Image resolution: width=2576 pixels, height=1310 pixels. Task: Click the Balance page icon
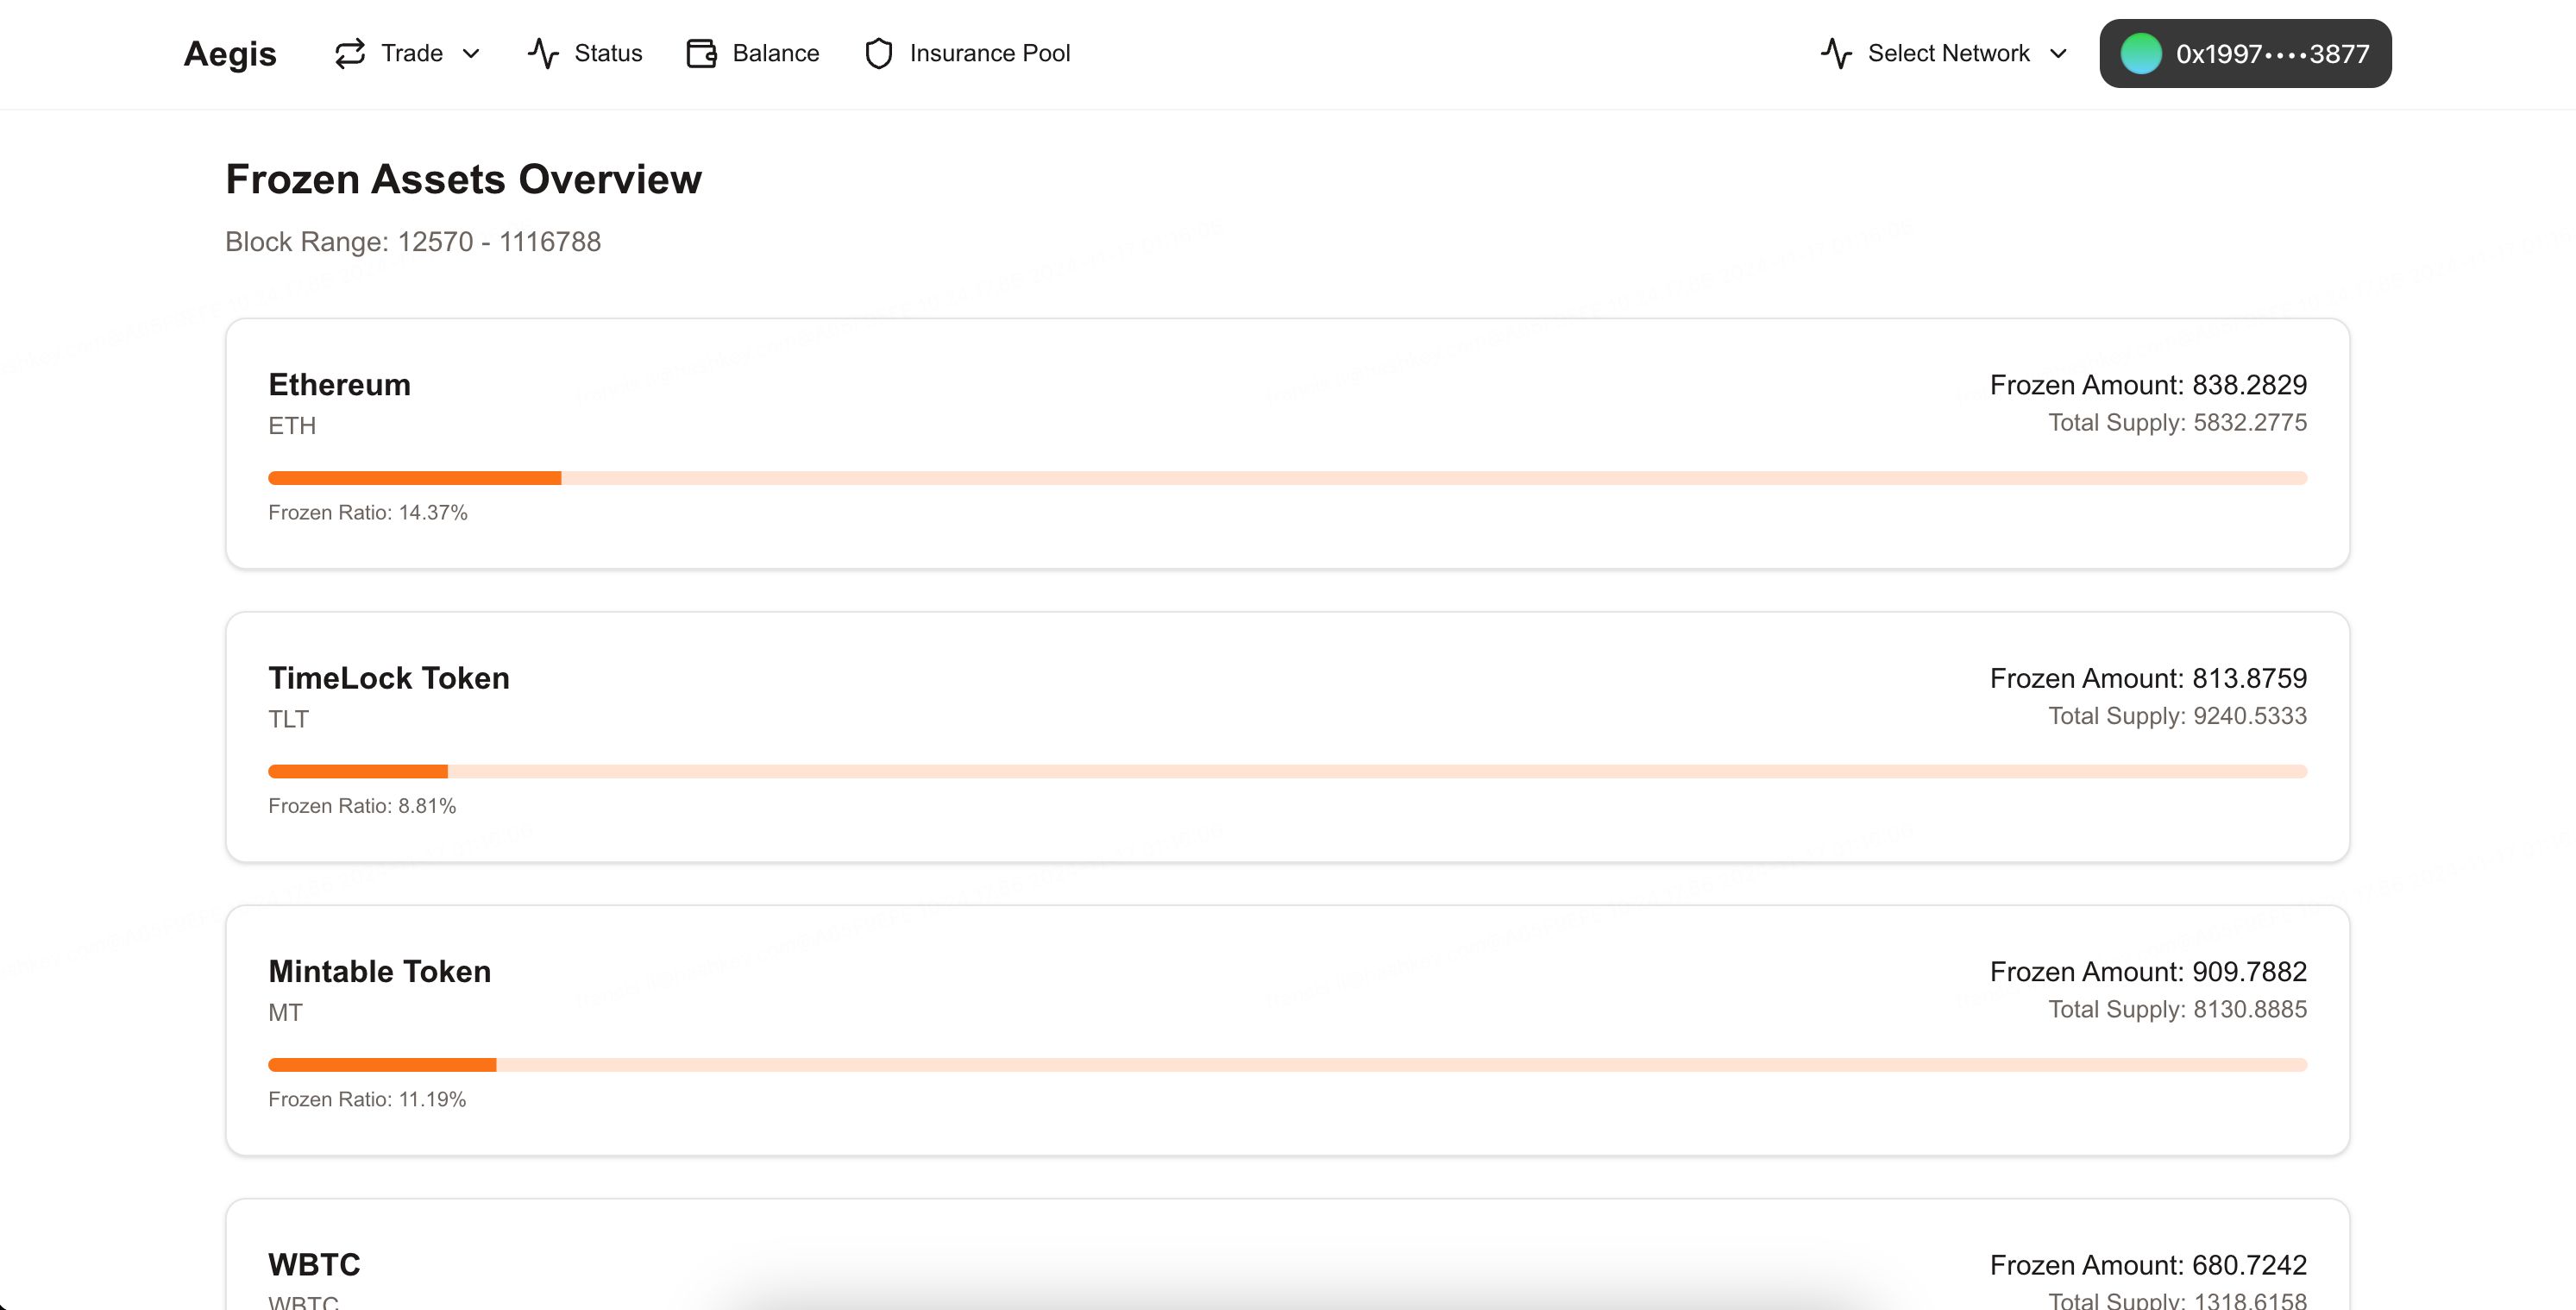pyautogui.click(x=701, y=54)
